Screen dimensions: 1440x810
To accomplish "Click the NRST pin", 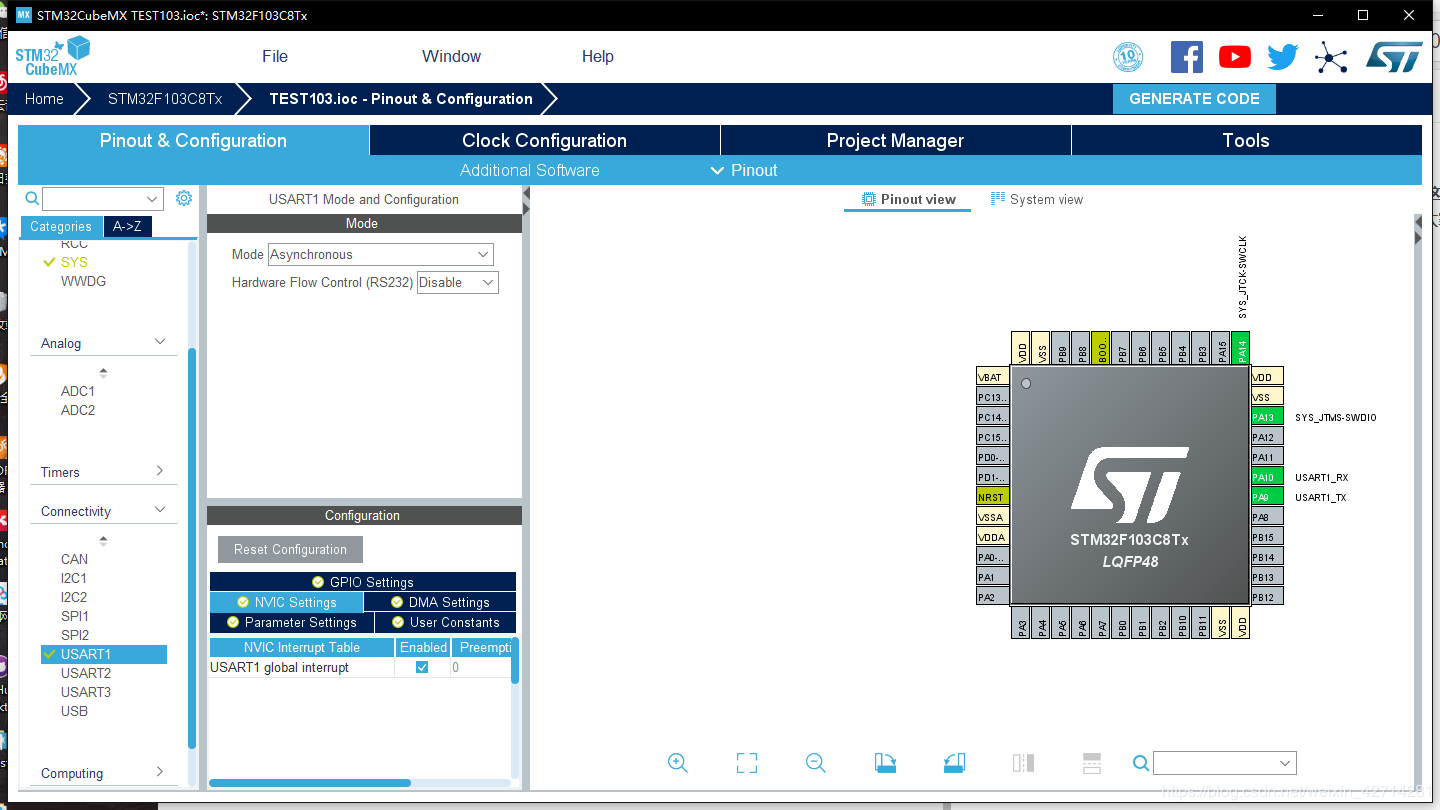I will pos(992,497).
